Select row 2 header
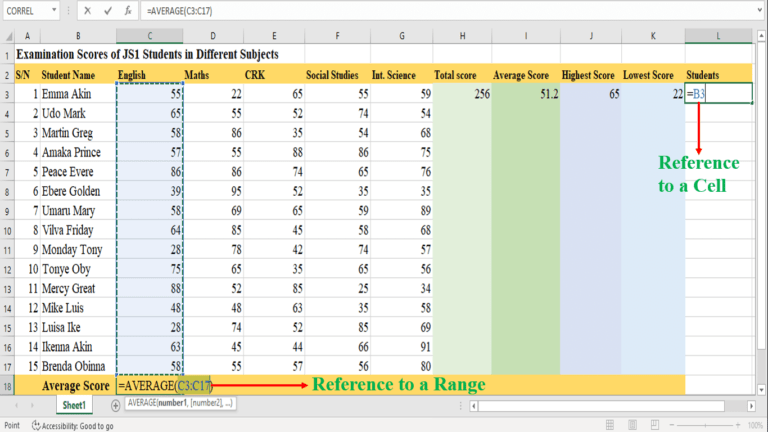The width and height of the screenshot is (768, 432). [7, 75]
